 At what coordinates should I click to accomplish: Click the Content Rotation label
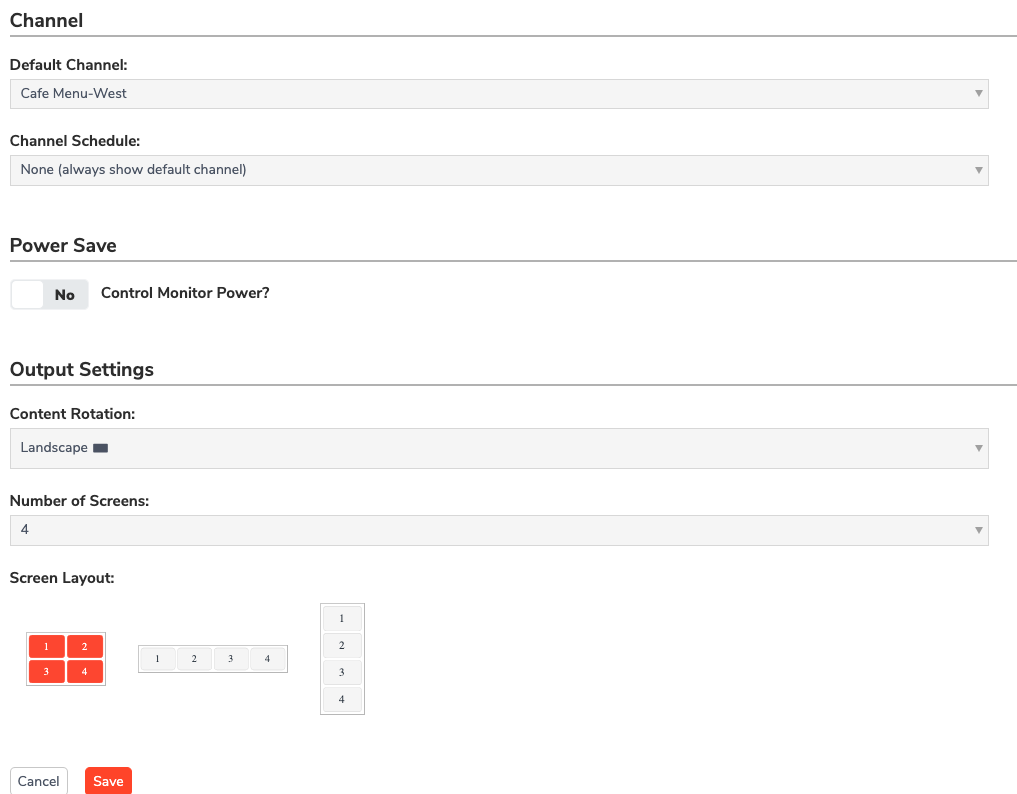coord(72,414)
